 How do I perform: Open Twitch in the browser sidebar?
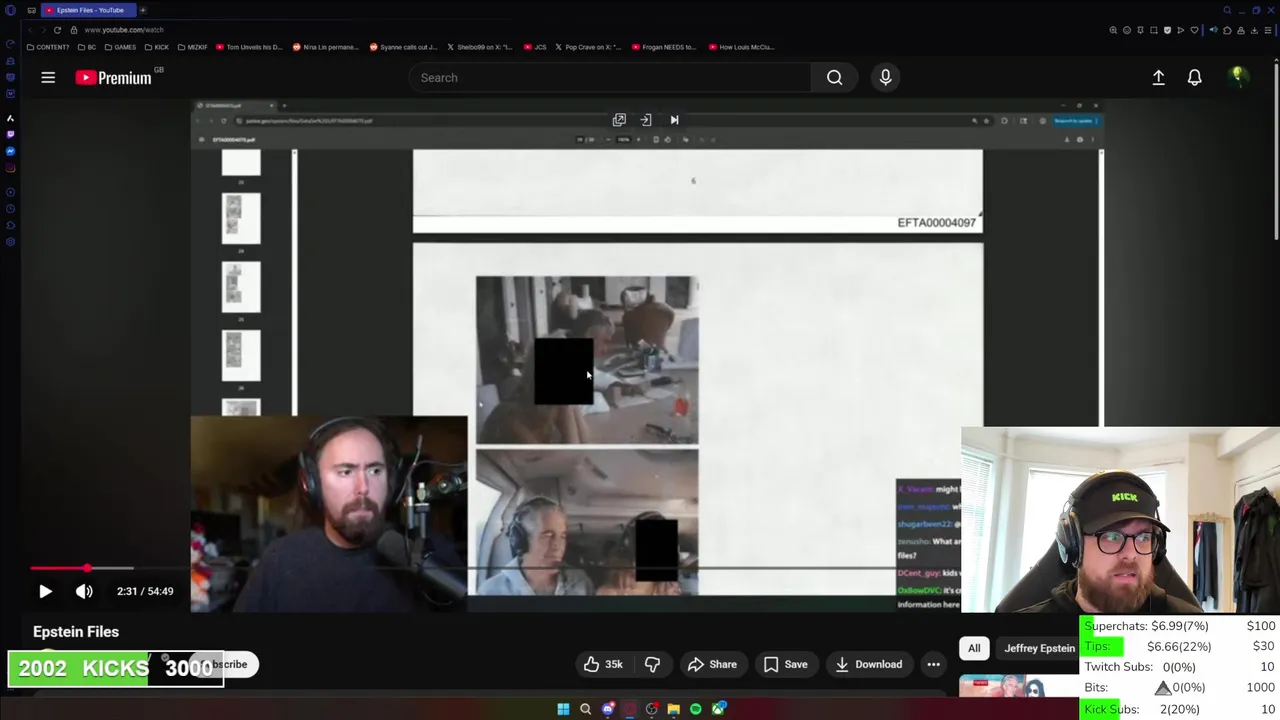10,134
